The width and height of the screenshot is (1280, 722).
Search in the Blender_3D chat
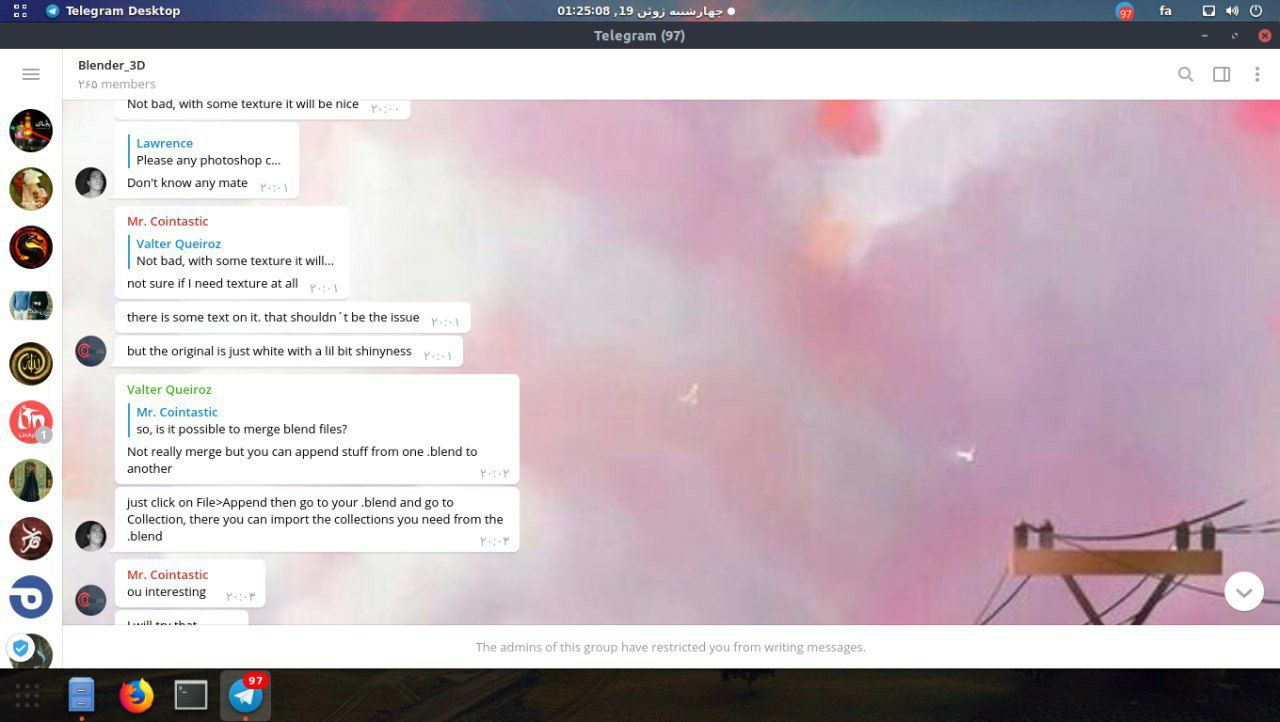1185,74
